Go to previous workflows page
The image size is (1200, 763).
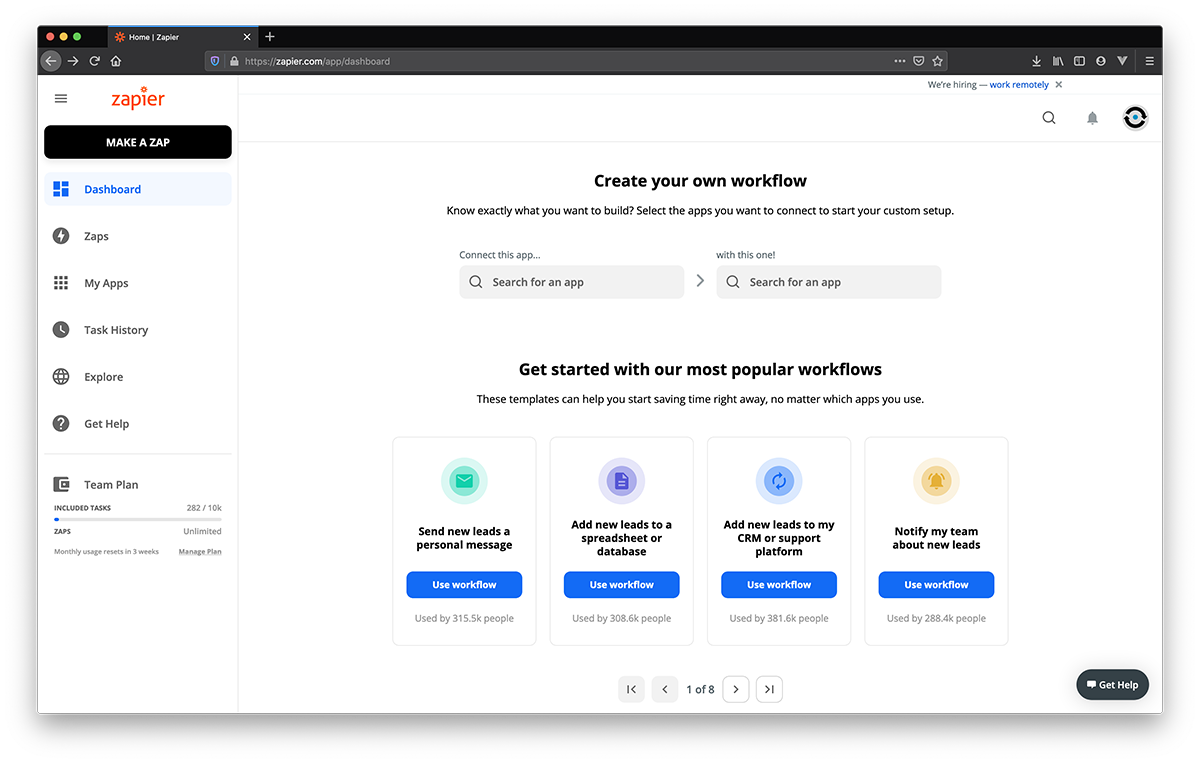pos(665,689)
